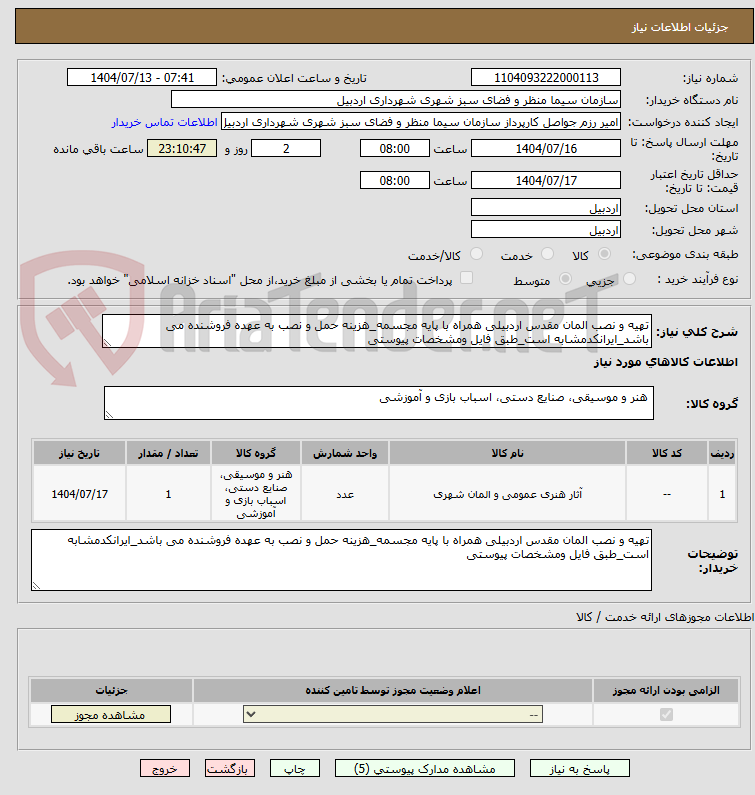
Task: Click the remaining days field showing 2
Action: (286, 149)
